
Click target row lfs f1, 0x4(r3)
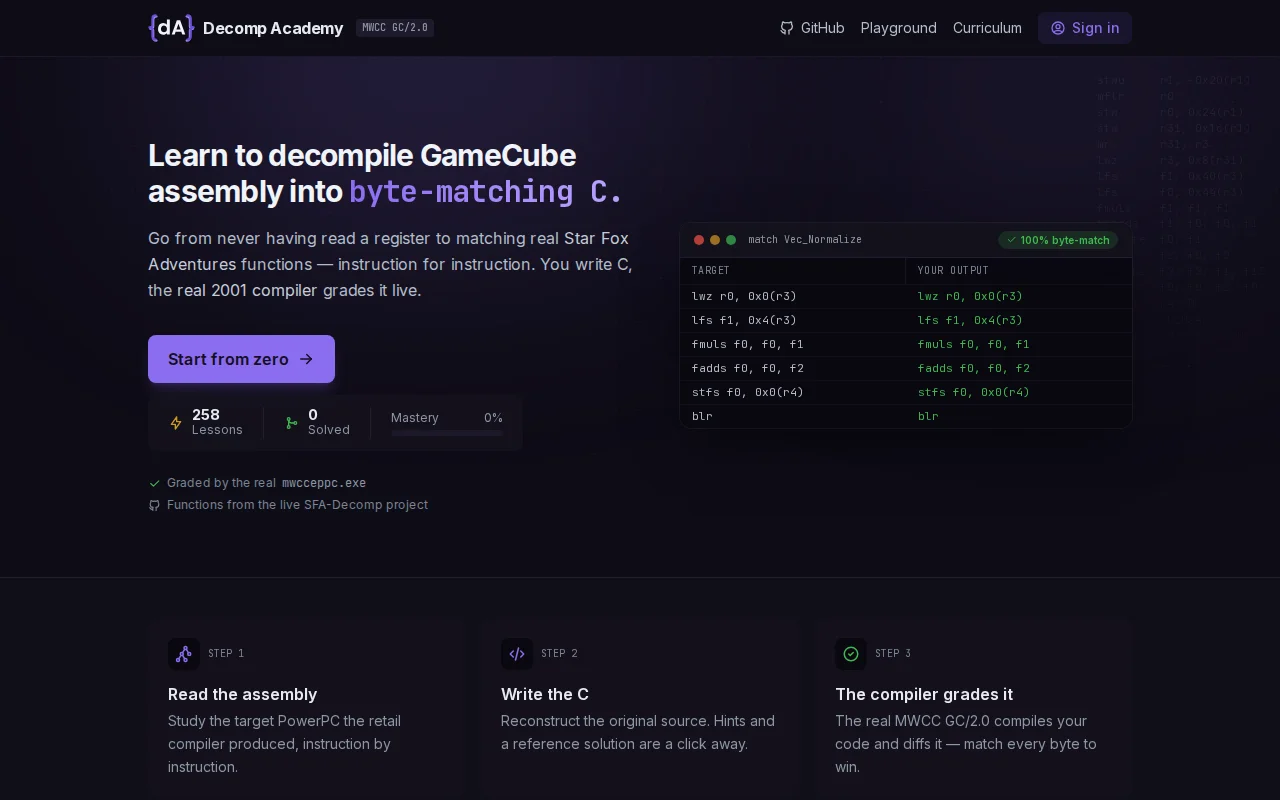pos(744,320)
